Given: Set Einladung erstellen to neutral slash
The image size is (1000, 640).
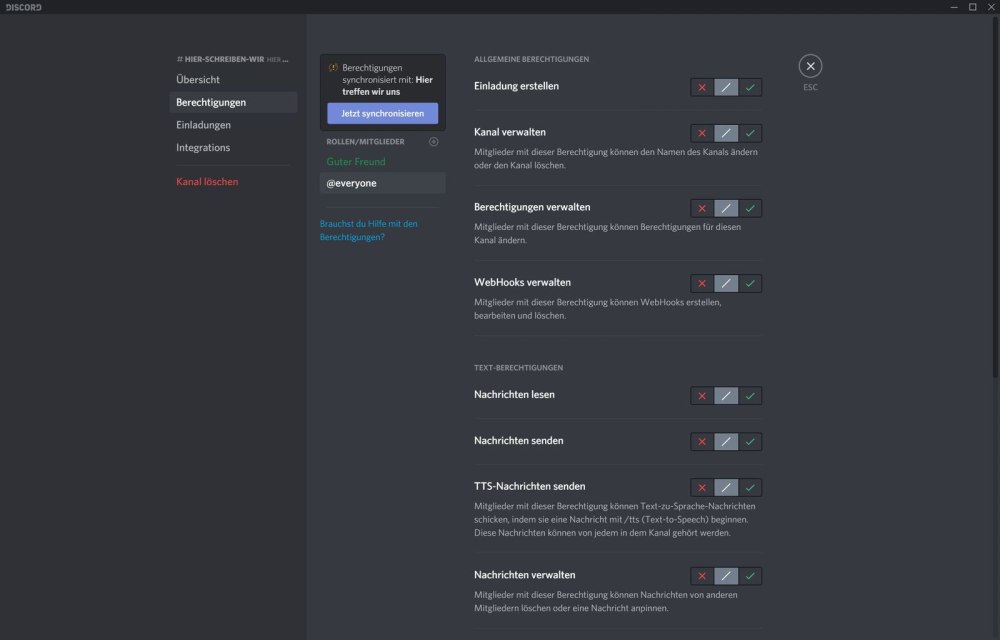Looking at the screenshot, I should (726, 87).
